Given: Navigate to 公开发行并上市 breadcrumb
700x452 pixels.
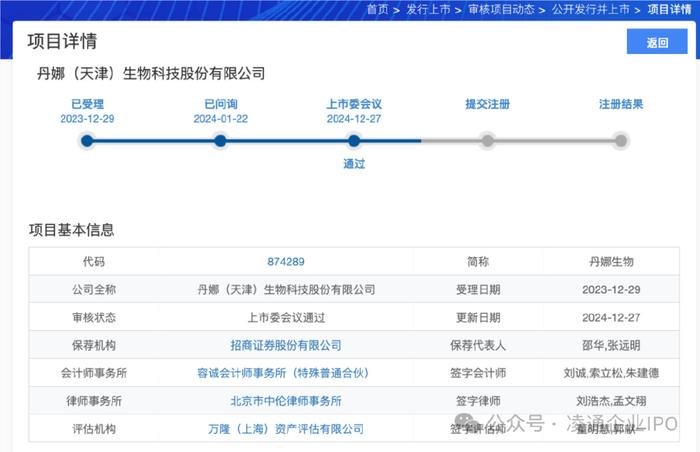Looking at the screenshot, I should pos(591,9).
